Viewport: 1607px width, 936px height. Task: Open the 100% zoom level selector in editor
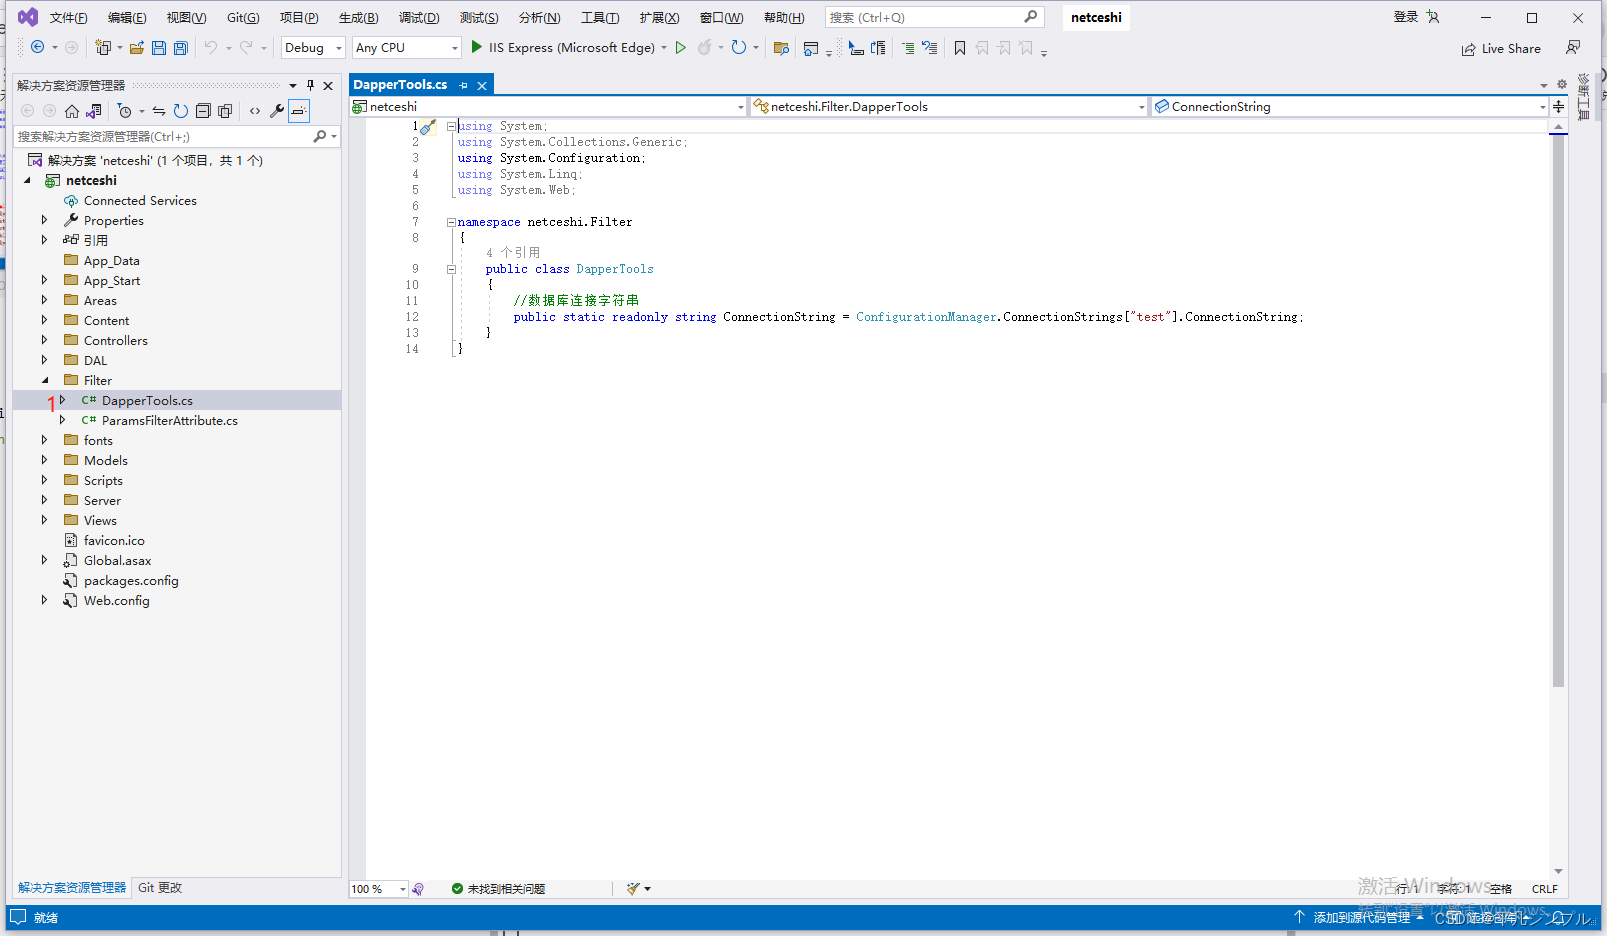pos(378,888)
